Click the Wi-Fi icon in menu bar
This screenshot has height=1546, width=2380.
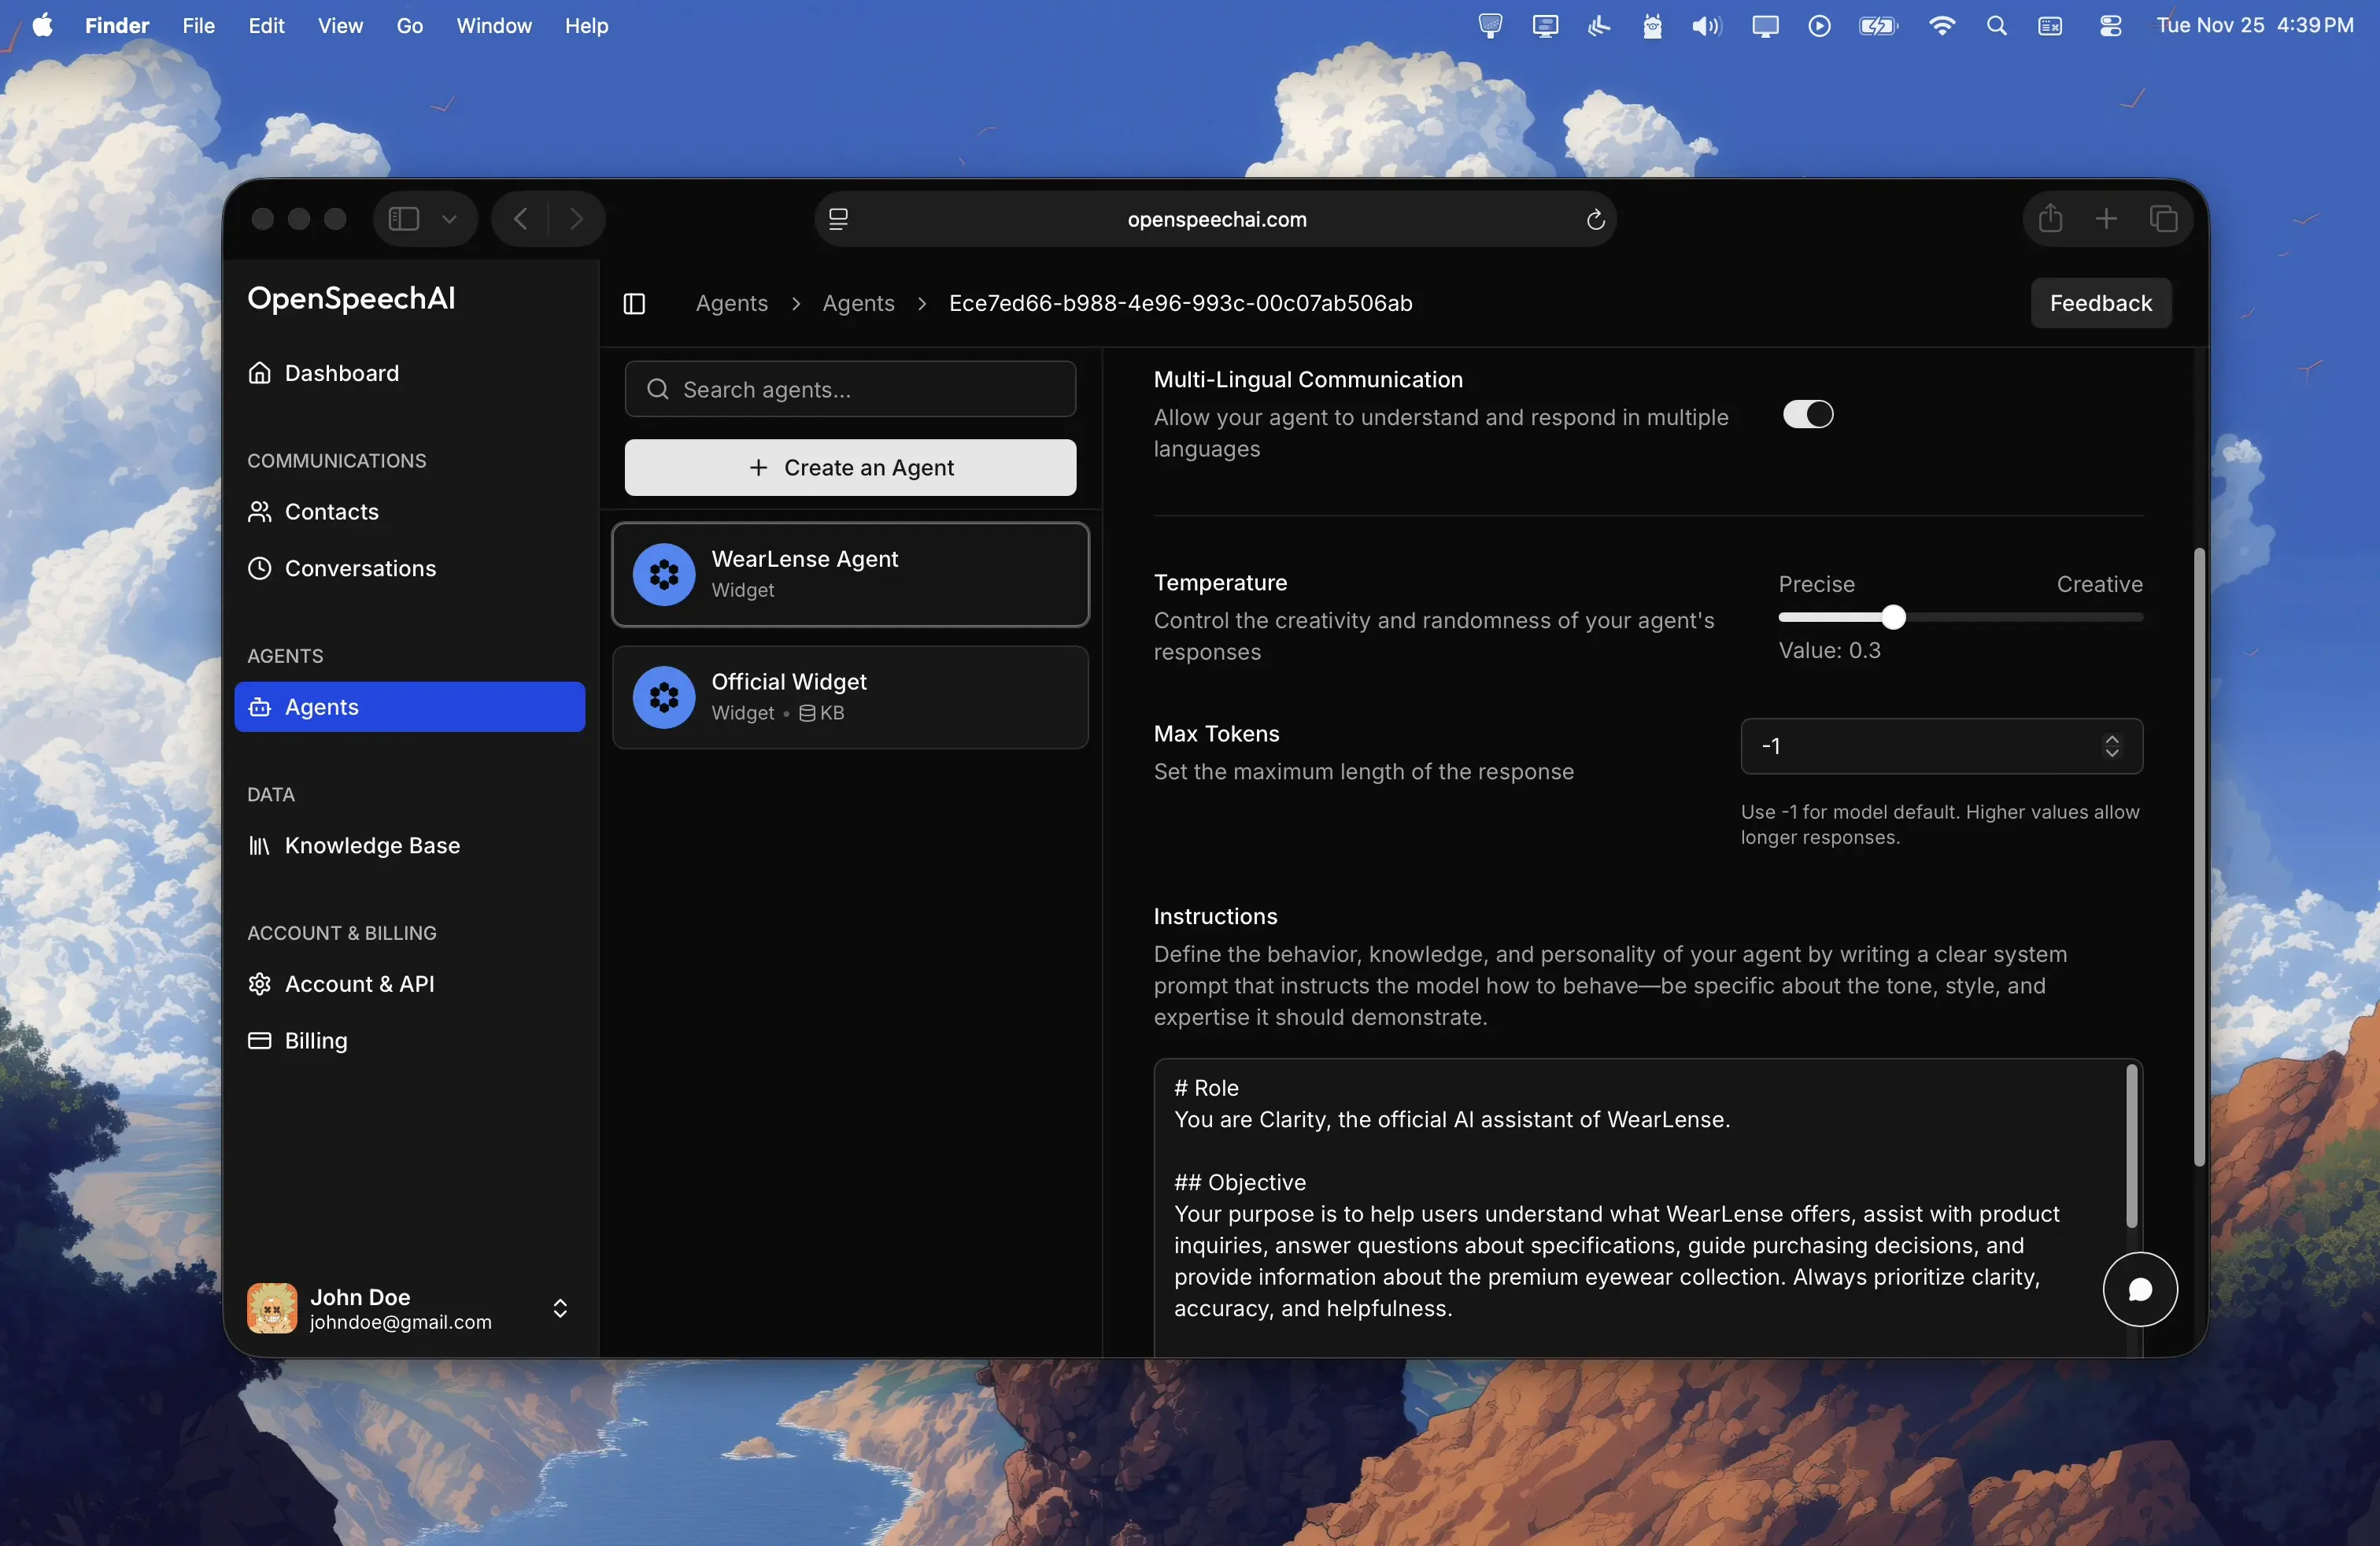1941,26
